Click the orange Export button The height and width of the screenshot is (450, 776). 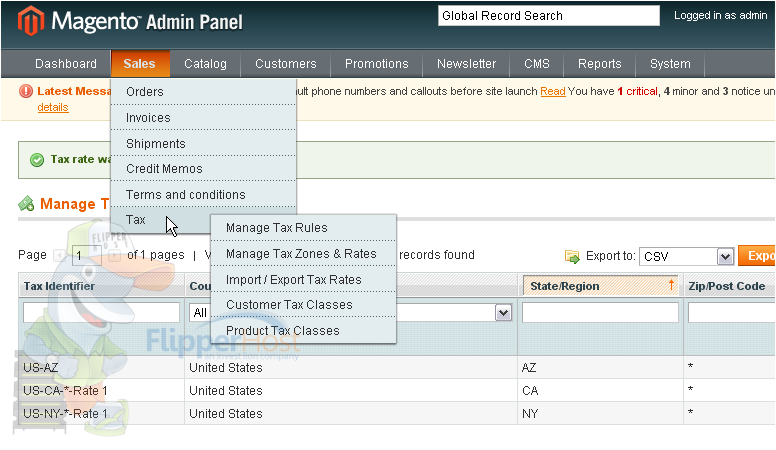pyautogui.click(x=757, y=256)
